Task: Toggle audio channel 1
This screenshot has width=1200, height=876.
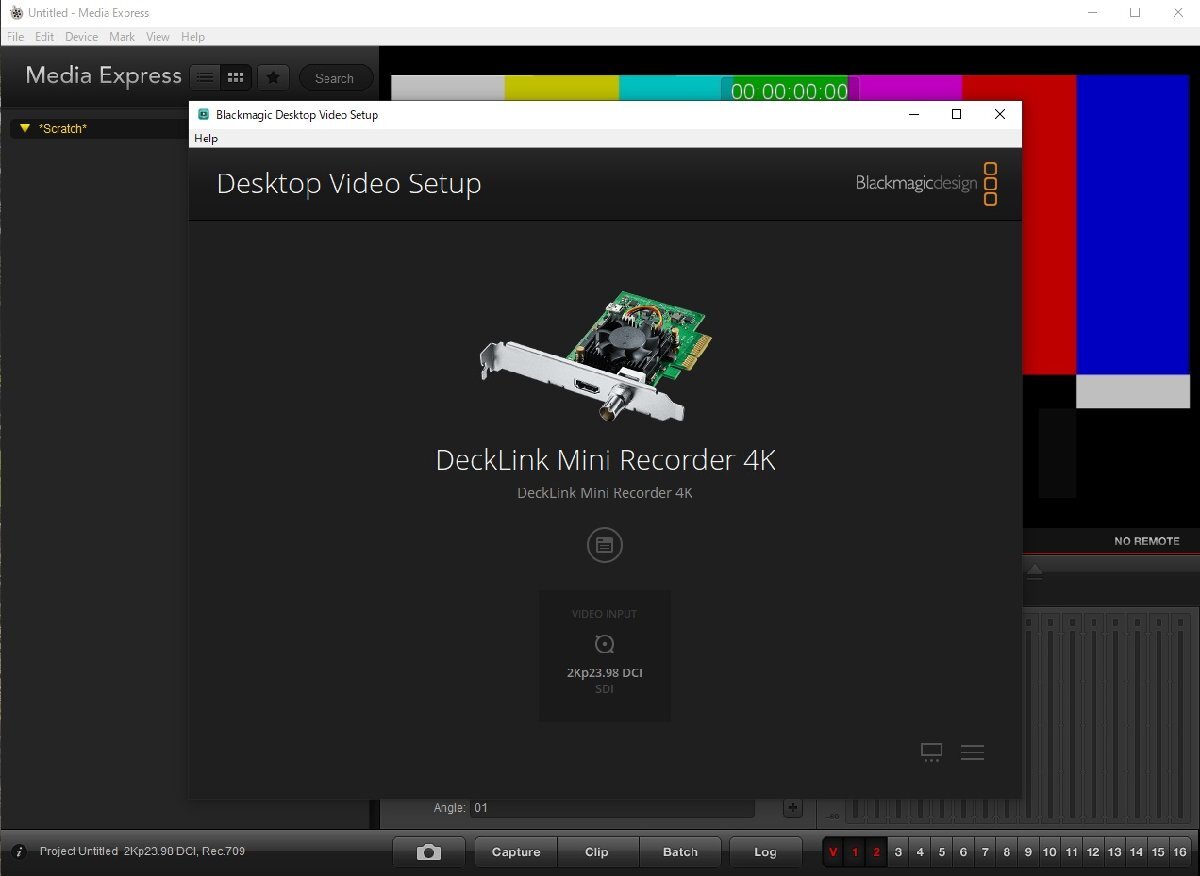Action: point(855,852)
